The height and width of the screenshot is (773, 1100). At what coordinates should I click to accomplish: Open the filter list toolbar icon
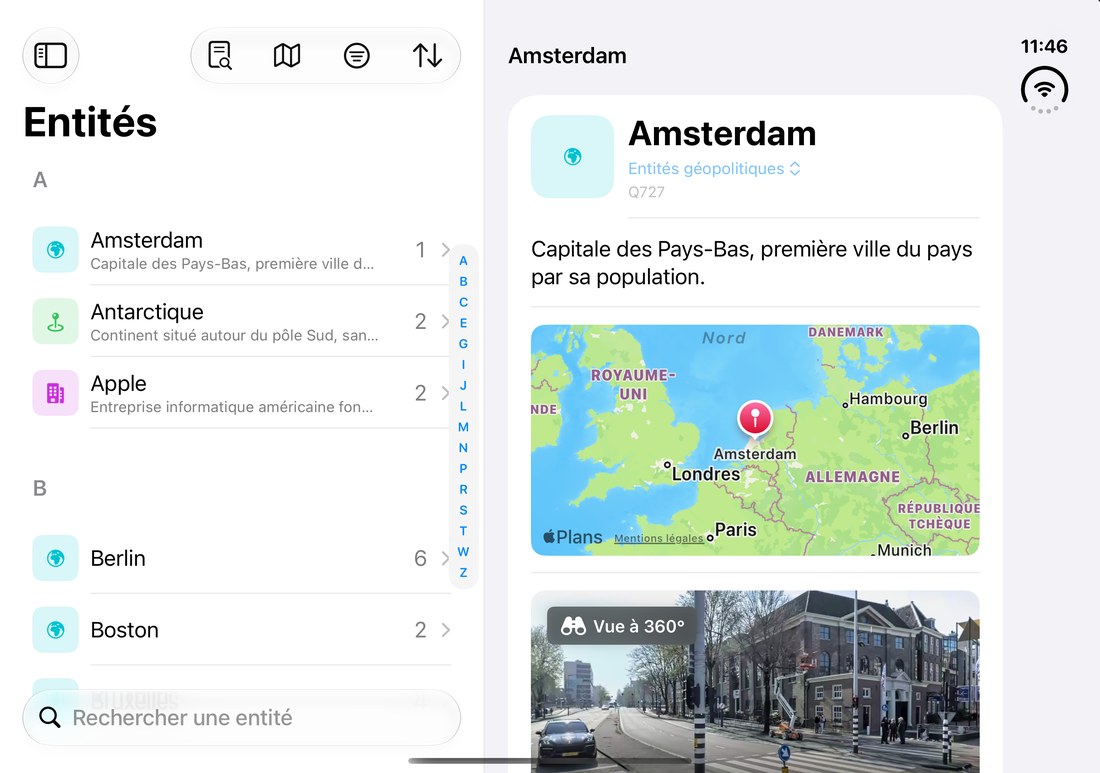(x=356, y=55)
